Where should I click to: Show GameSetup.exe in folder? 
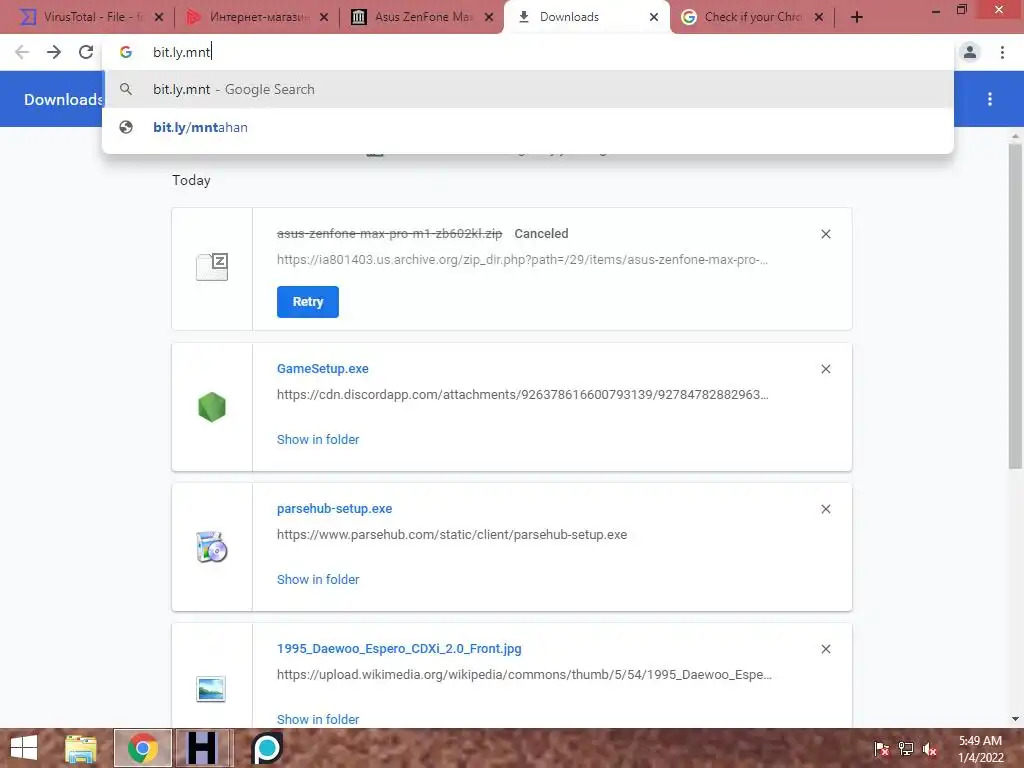(x=318, y=440)
